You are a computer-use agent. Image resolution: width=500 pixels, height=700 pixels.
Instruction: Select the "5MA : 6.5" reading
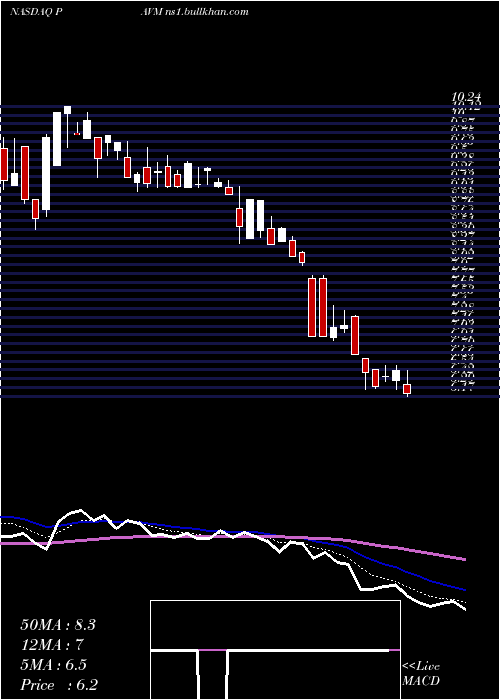point(54,665)
